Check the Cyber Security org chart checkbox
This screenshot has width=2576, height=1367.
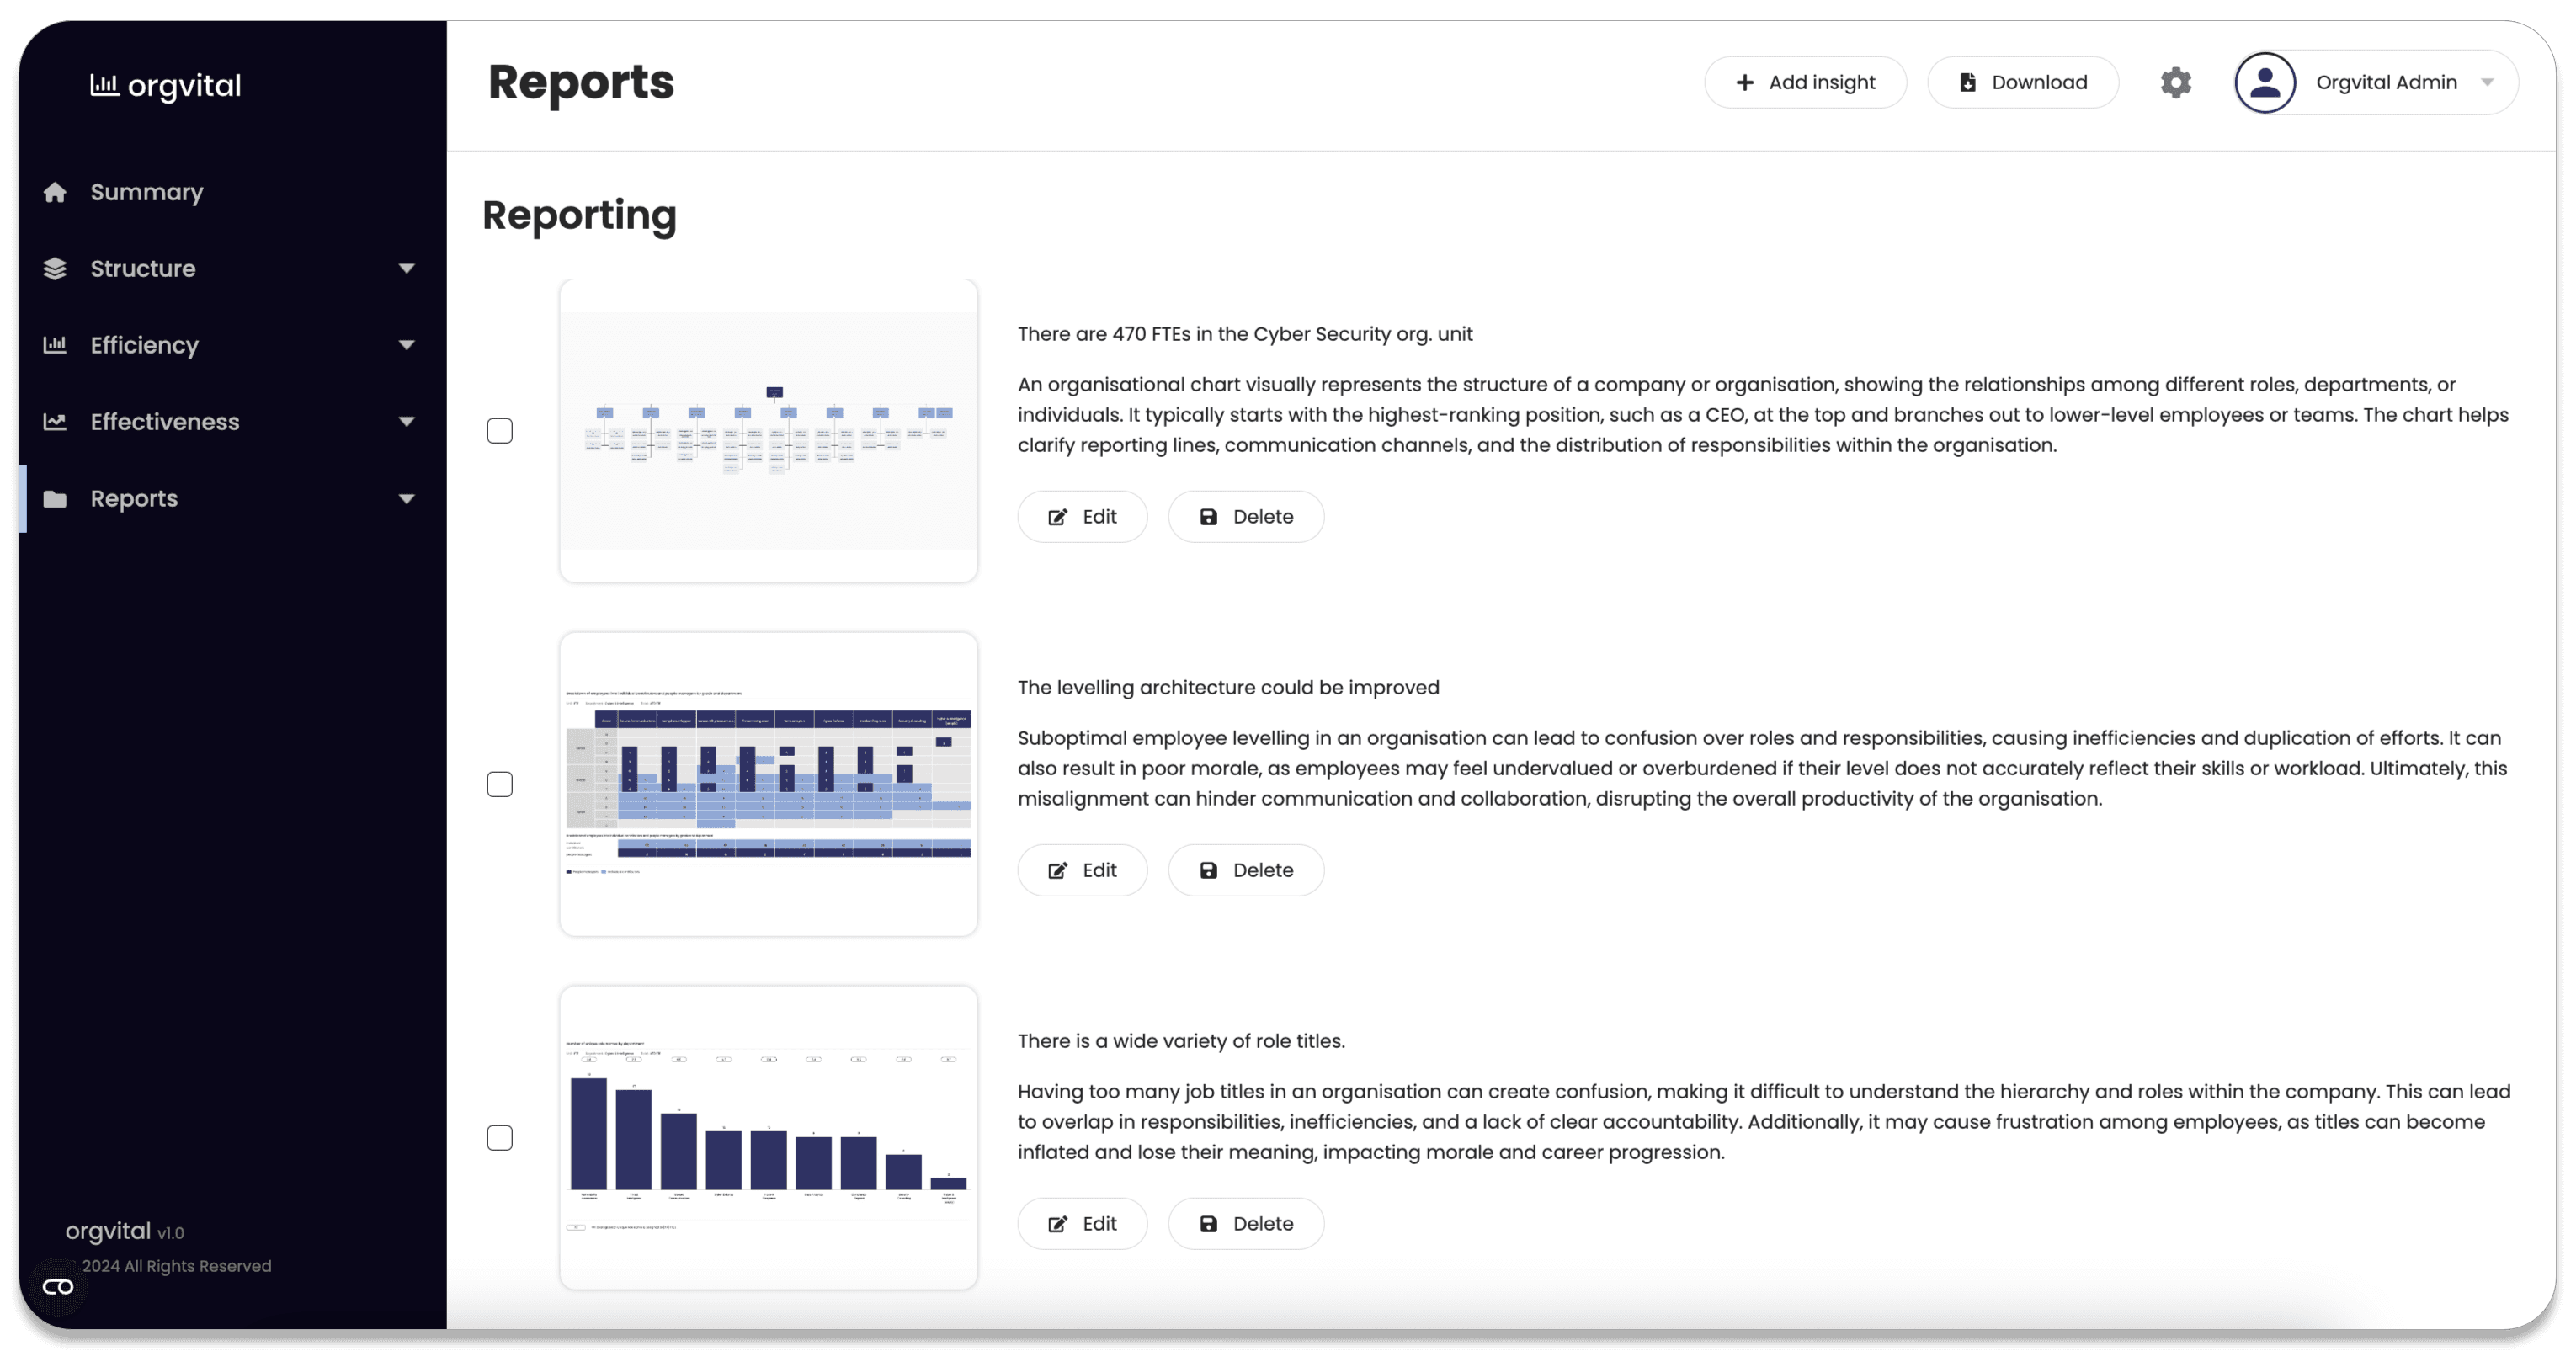[x=500, y=431]
